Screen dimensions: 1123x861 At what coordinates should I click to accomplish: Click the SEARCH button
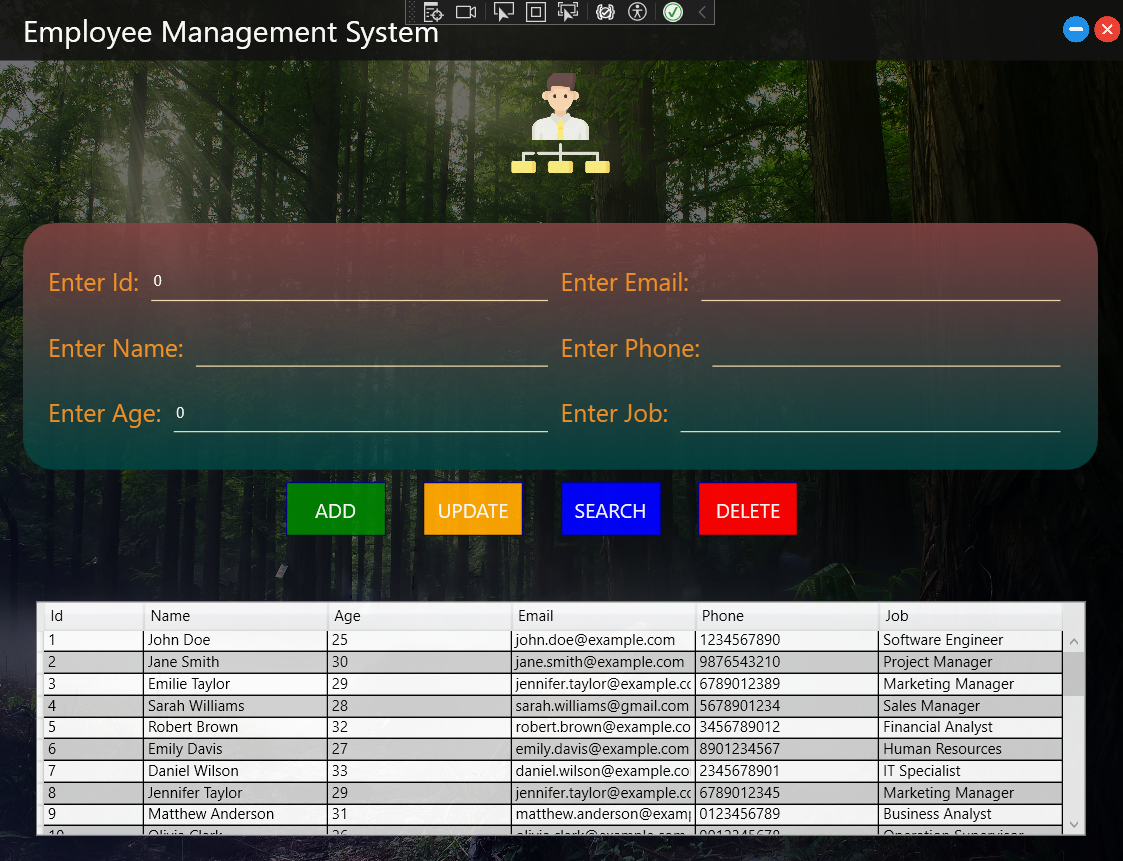coord(610,509)
